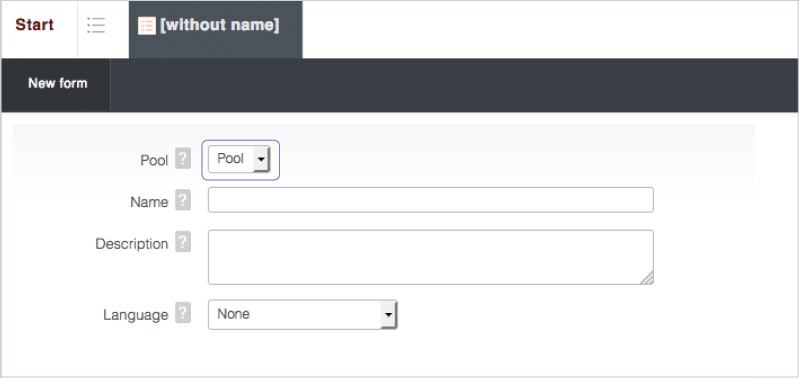Click the Description textarea resize grip

pyautogui.click(x=647, y=278)
